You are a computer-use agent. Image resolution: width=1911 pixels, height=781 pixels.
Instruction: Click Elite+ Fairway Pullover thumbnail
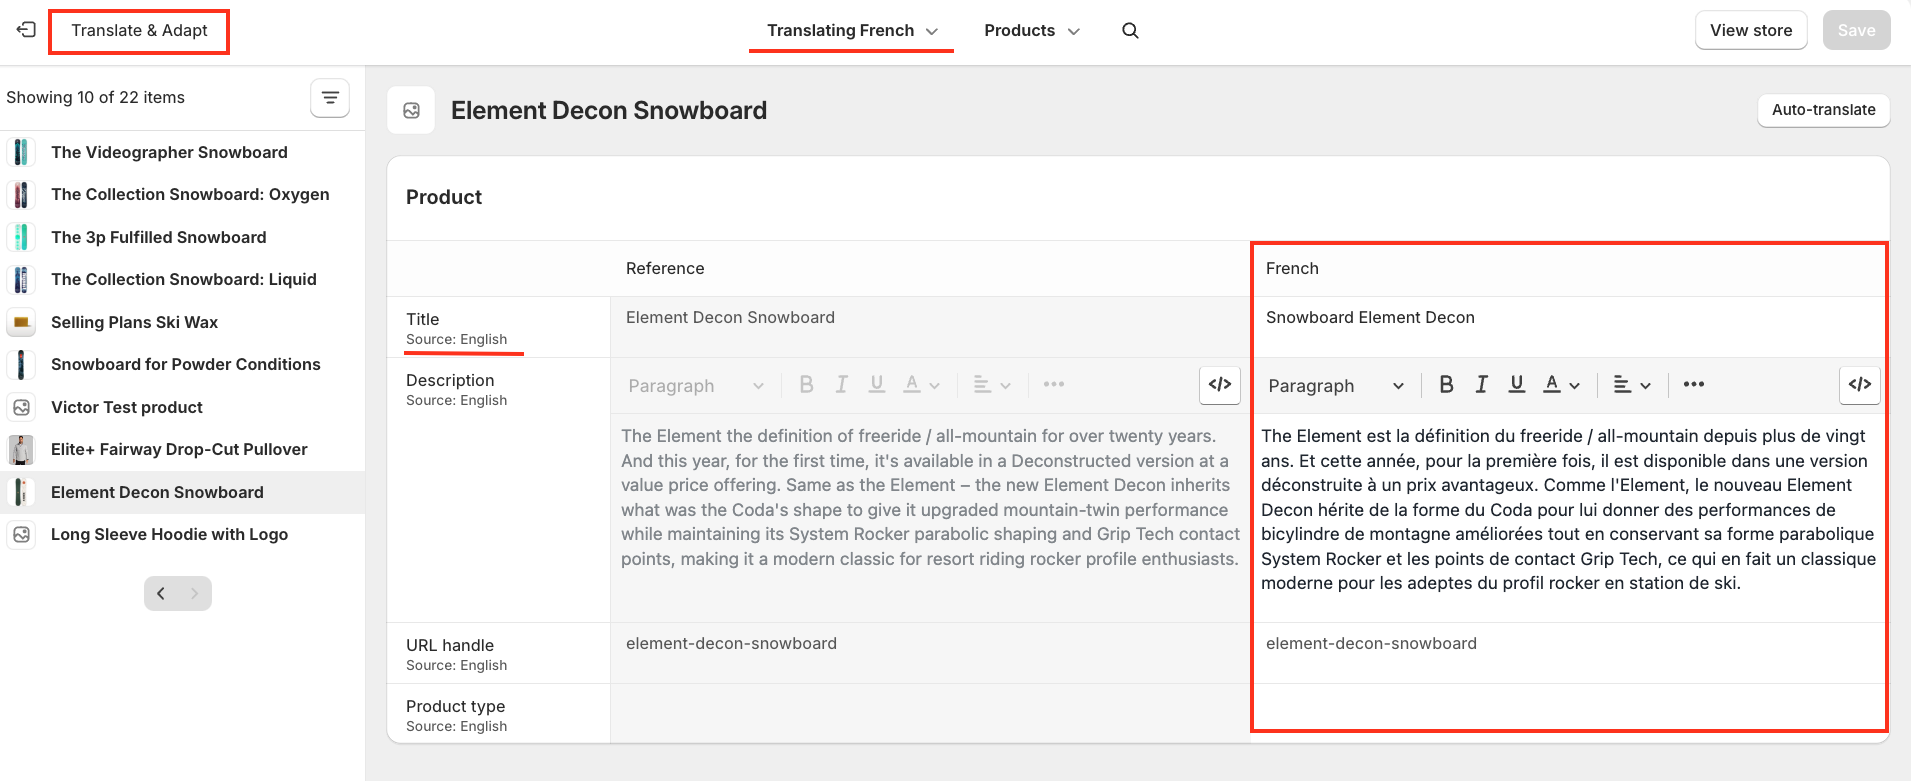point(21,450)
